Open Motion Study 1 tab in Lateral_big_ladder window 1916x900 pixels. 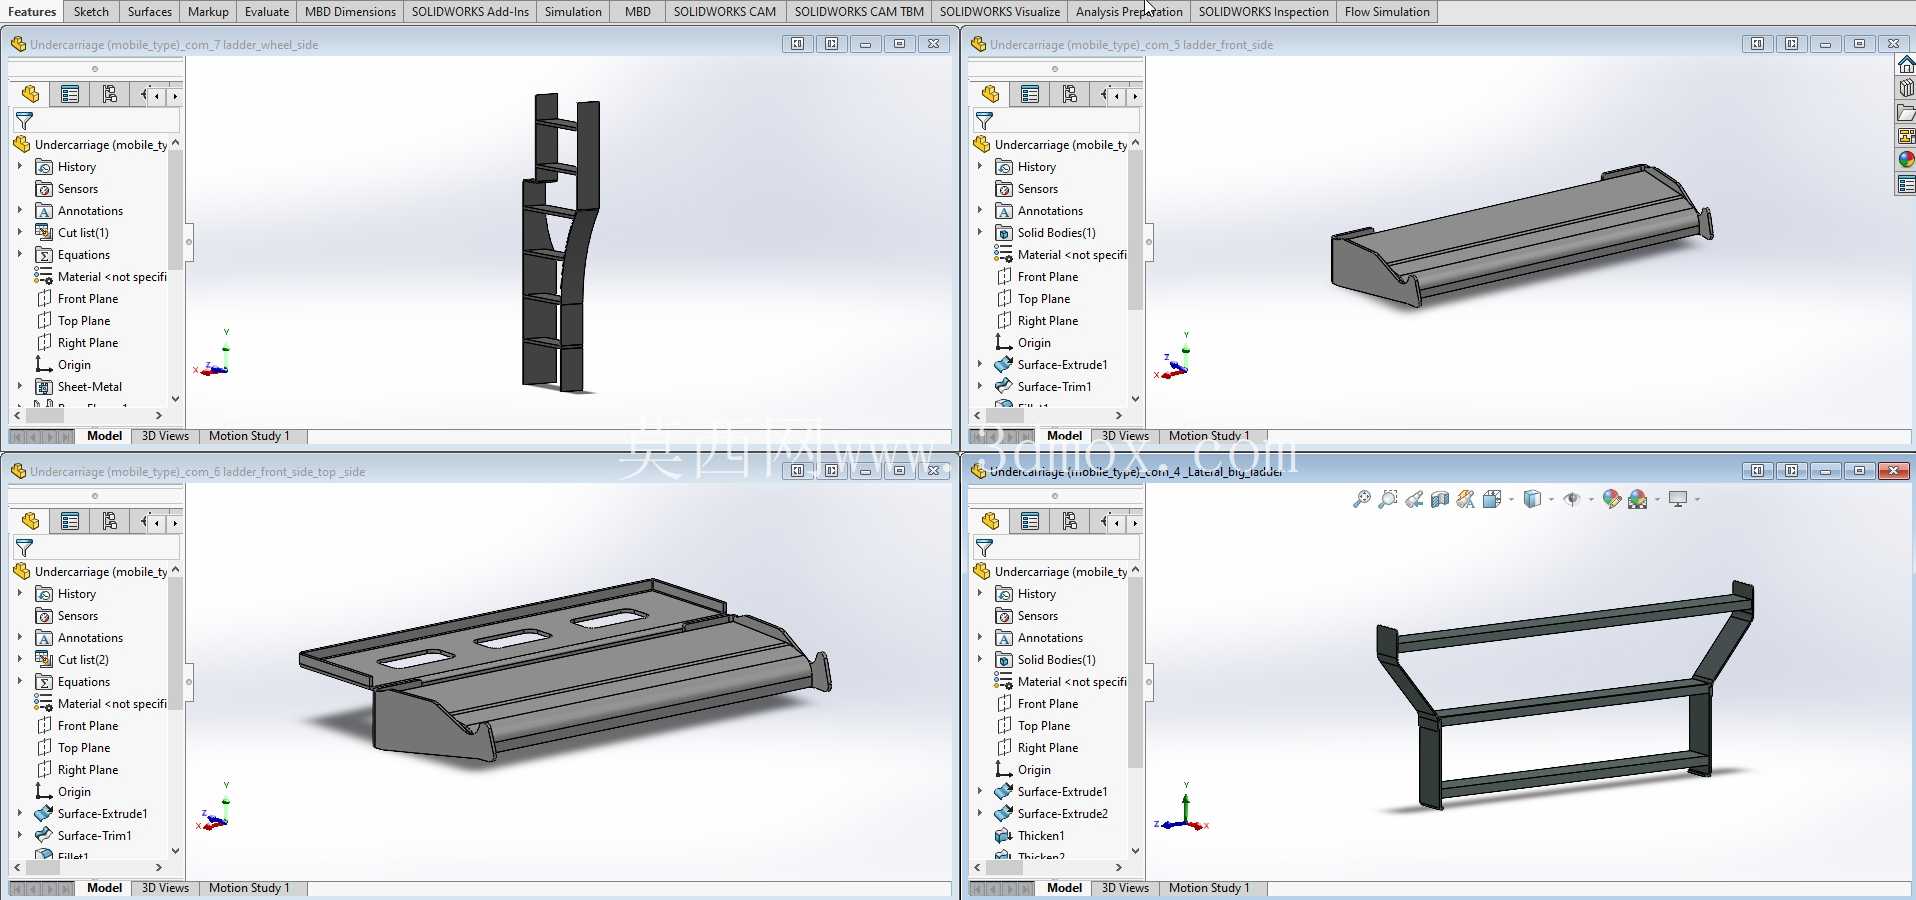pyautogui.click(x=1209, y=888)
